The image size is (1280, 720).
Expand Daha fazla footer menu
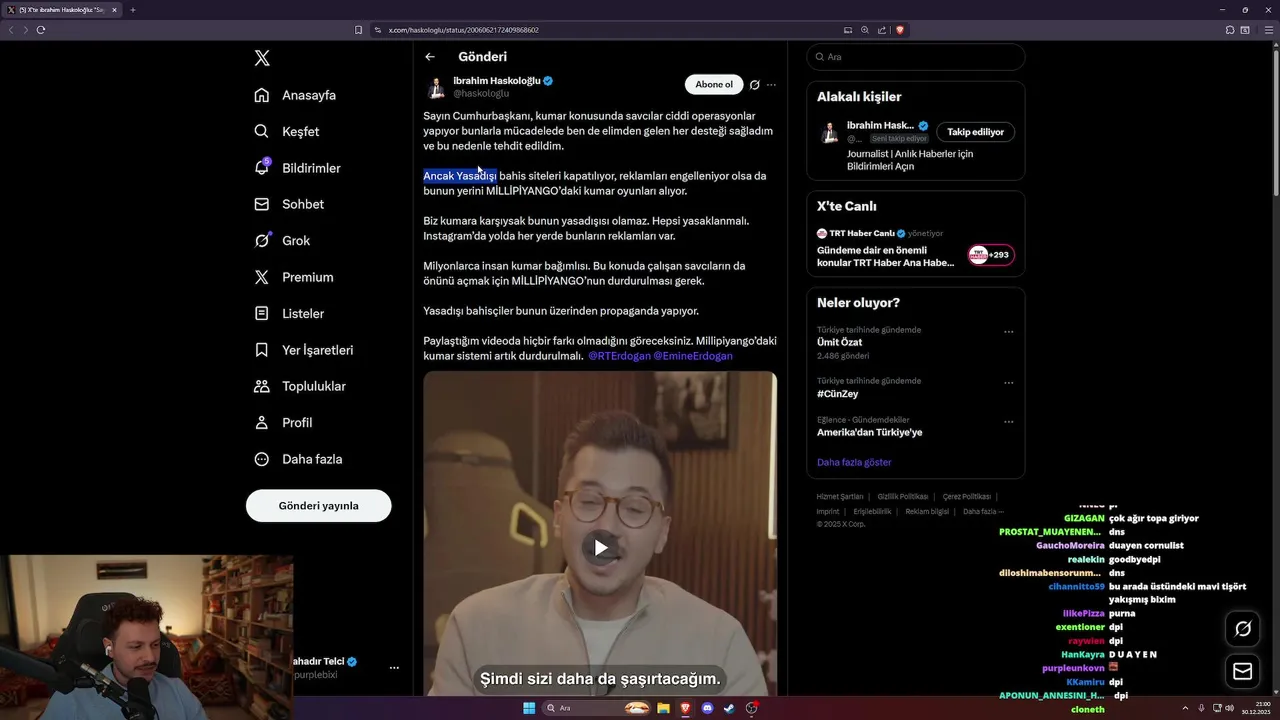pyautogui.click(x=983, y=511)
